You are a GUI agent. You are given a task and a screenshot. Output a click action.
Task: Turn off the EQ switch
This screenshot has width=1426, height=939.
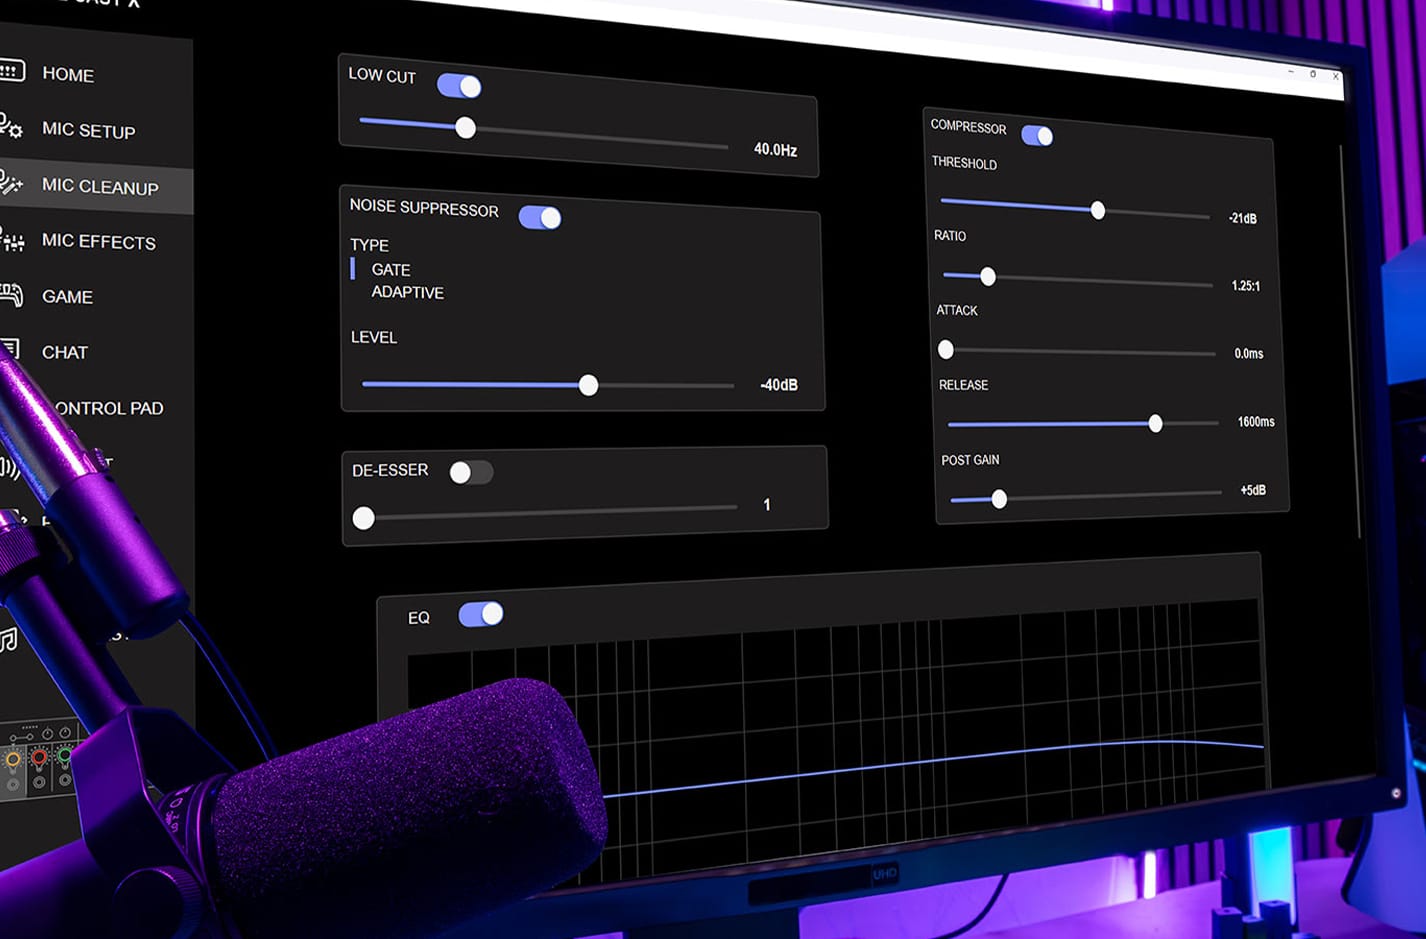481,614
